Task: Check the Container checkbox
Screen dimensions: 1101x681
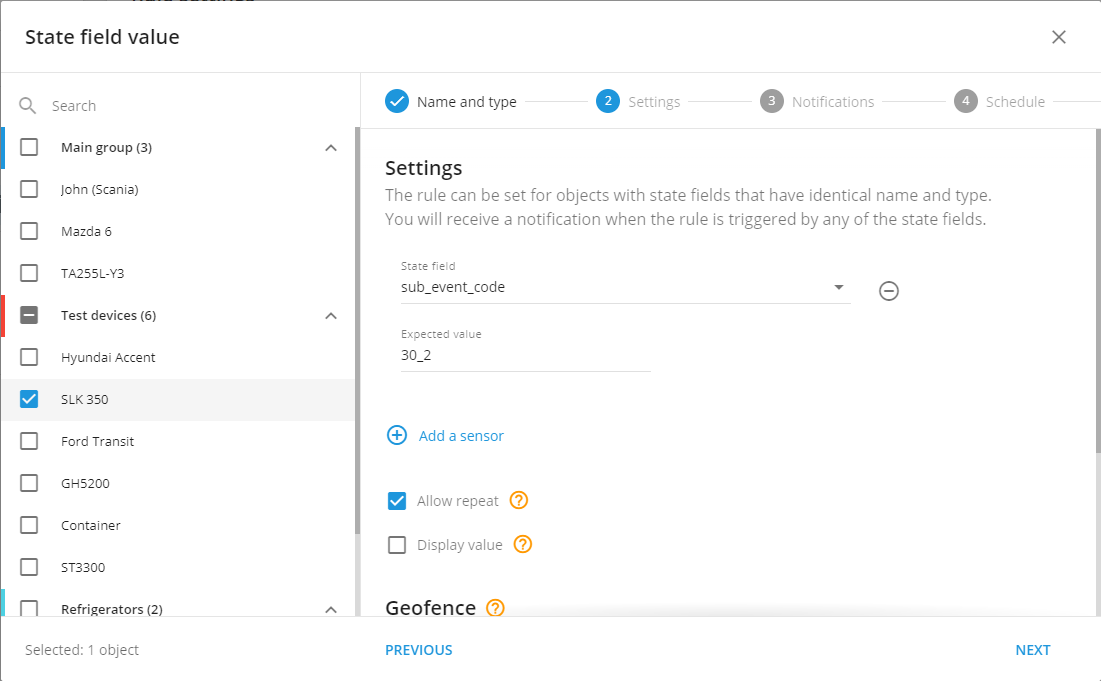Action: tap(29, 525)
